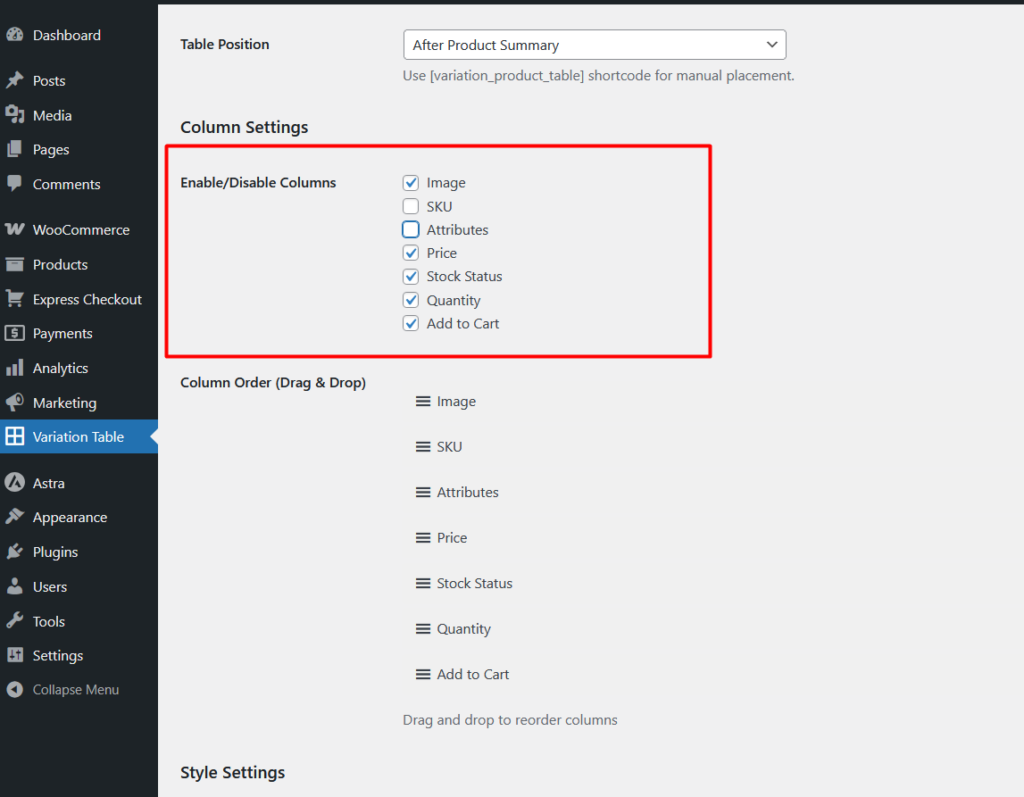Collapse the admin sidebar menu
Image resolution: width=1024 pixels, height=797 pixels.
pos(75,690)
